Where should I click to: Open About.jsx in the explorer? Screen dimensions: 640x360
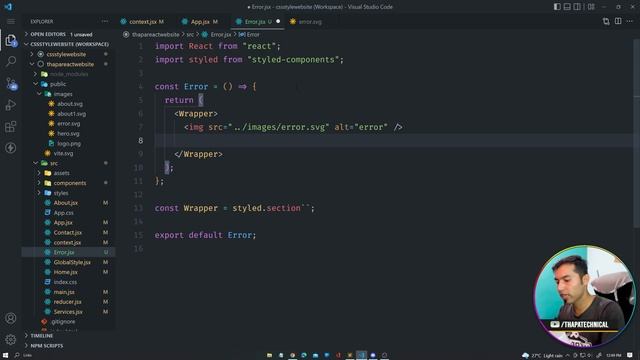[x=66, y=203]
